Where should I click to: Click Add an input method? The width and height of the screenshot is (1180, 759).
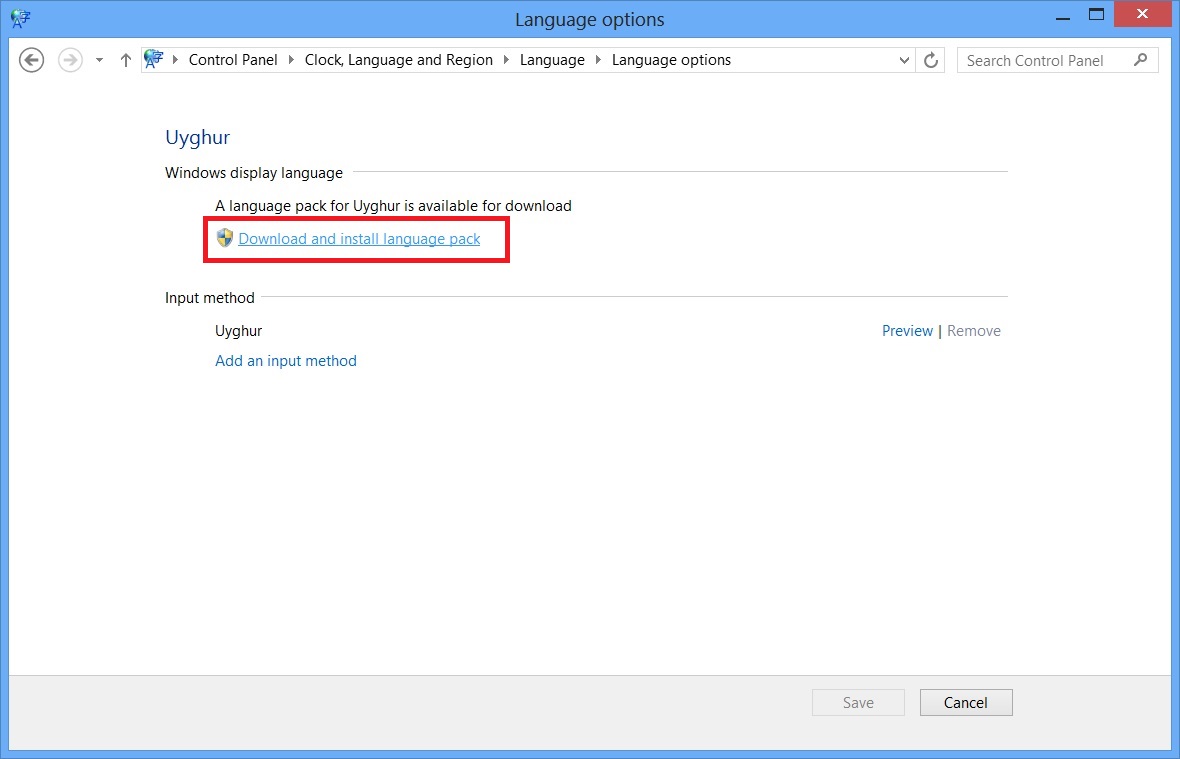[x=286, y=361]
